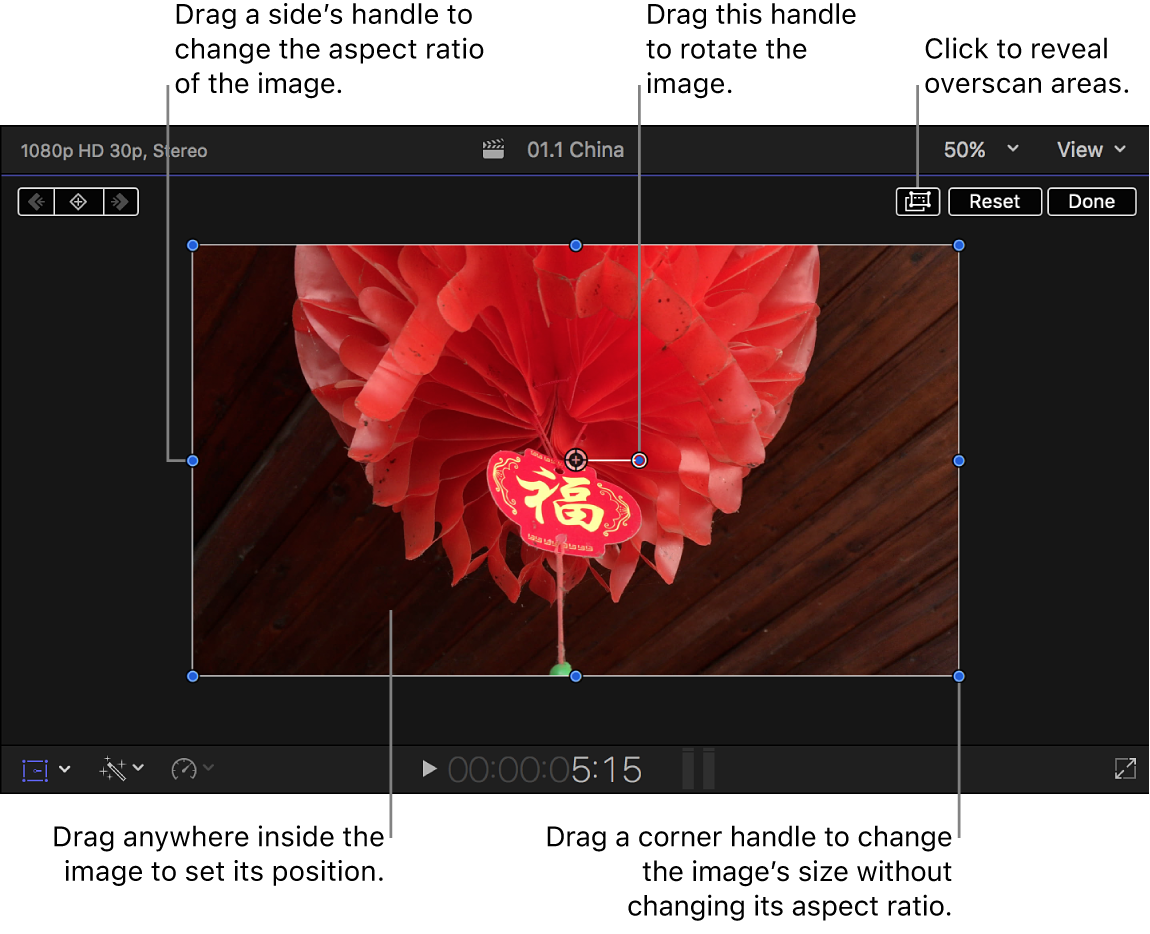Screen dimensions: 1150x934
Task: Click the Reset button
Action: (x=994, y=201)
